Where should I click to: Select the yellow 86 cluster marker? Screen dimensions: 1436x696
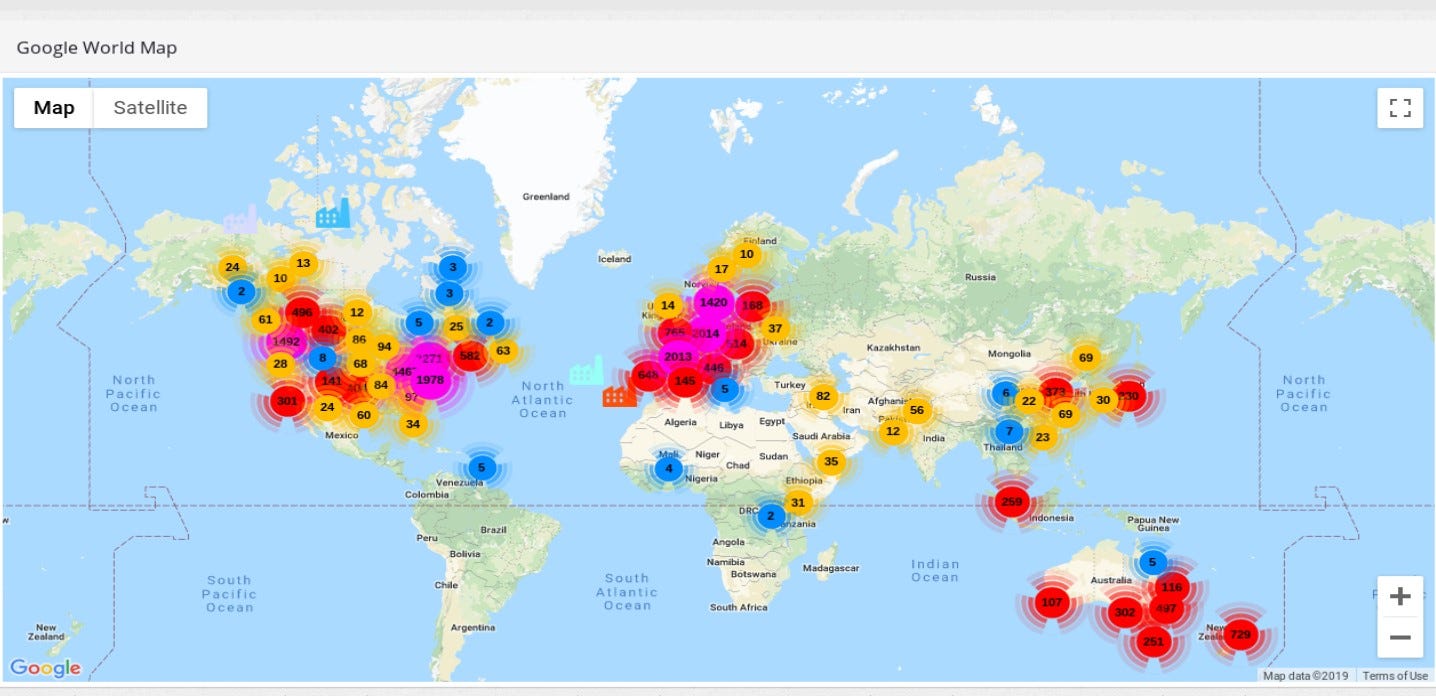coord(359,340)
